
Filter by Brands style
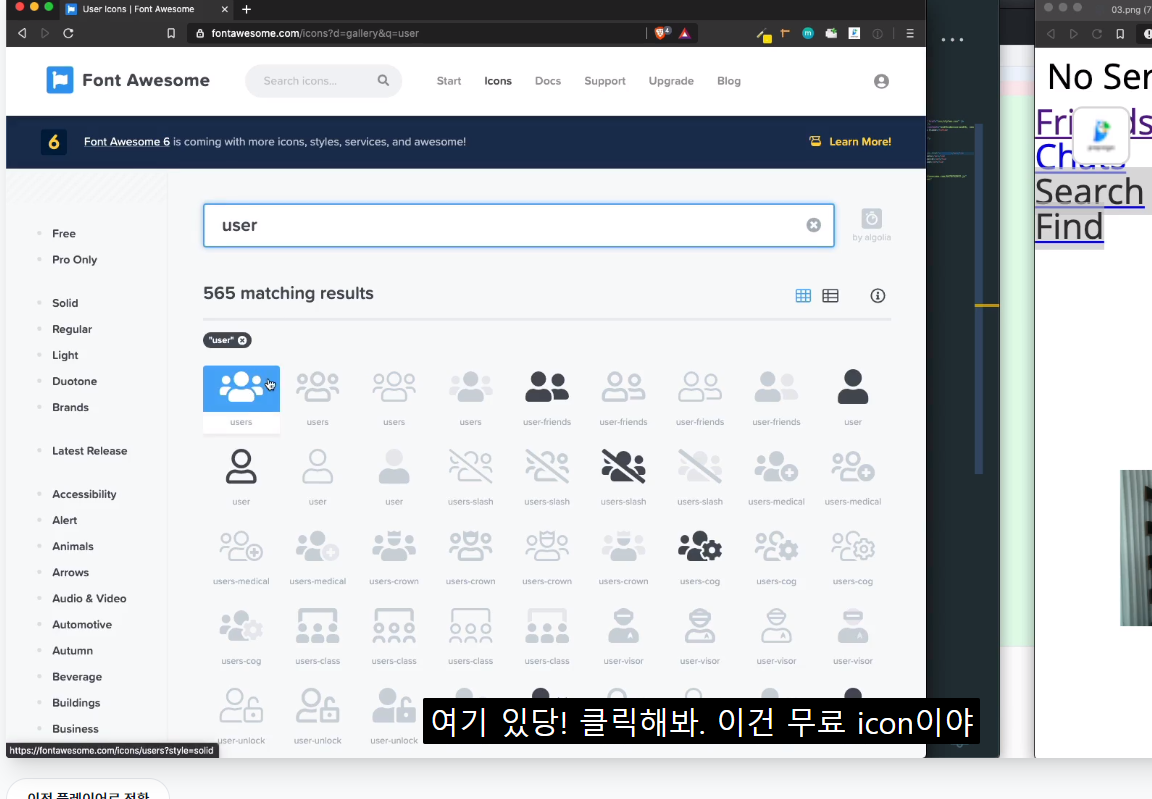tap(71, 408)
